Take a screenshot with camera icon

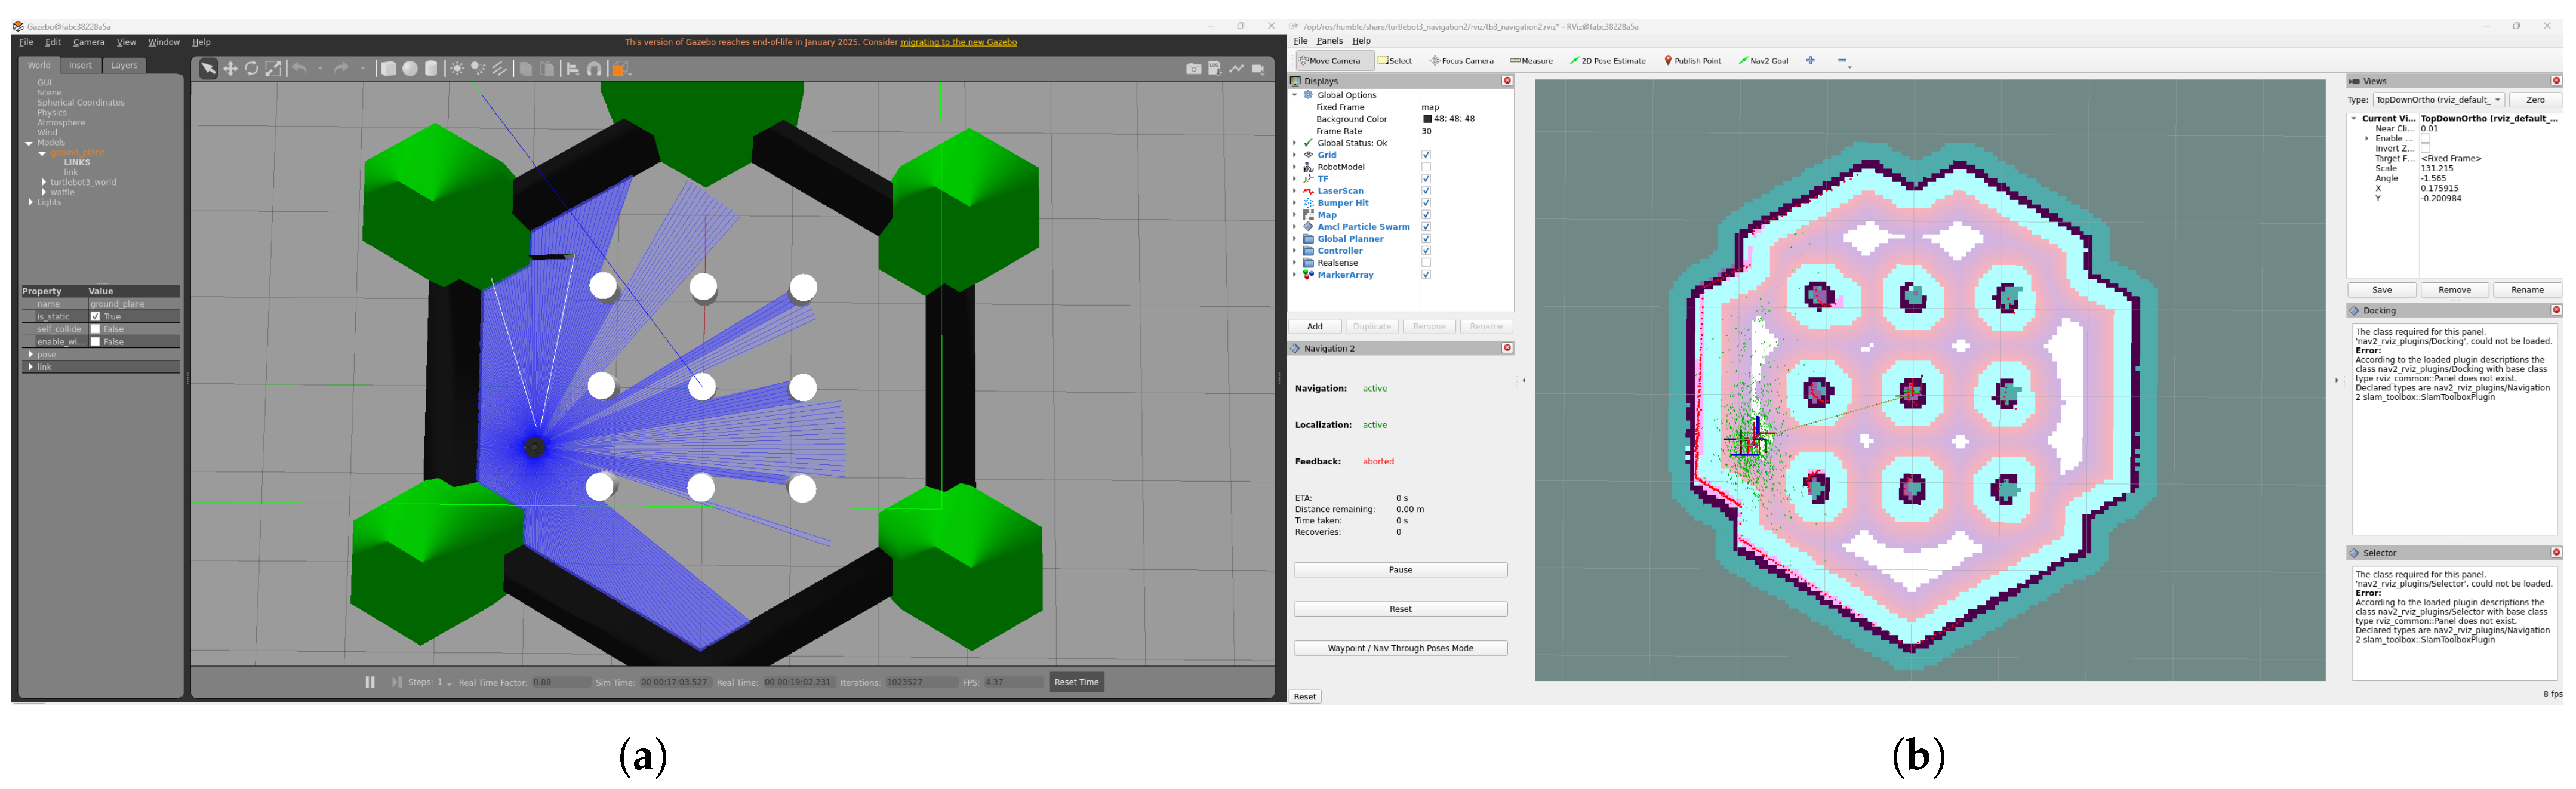pyautogui.click(x=1193, y=69)
